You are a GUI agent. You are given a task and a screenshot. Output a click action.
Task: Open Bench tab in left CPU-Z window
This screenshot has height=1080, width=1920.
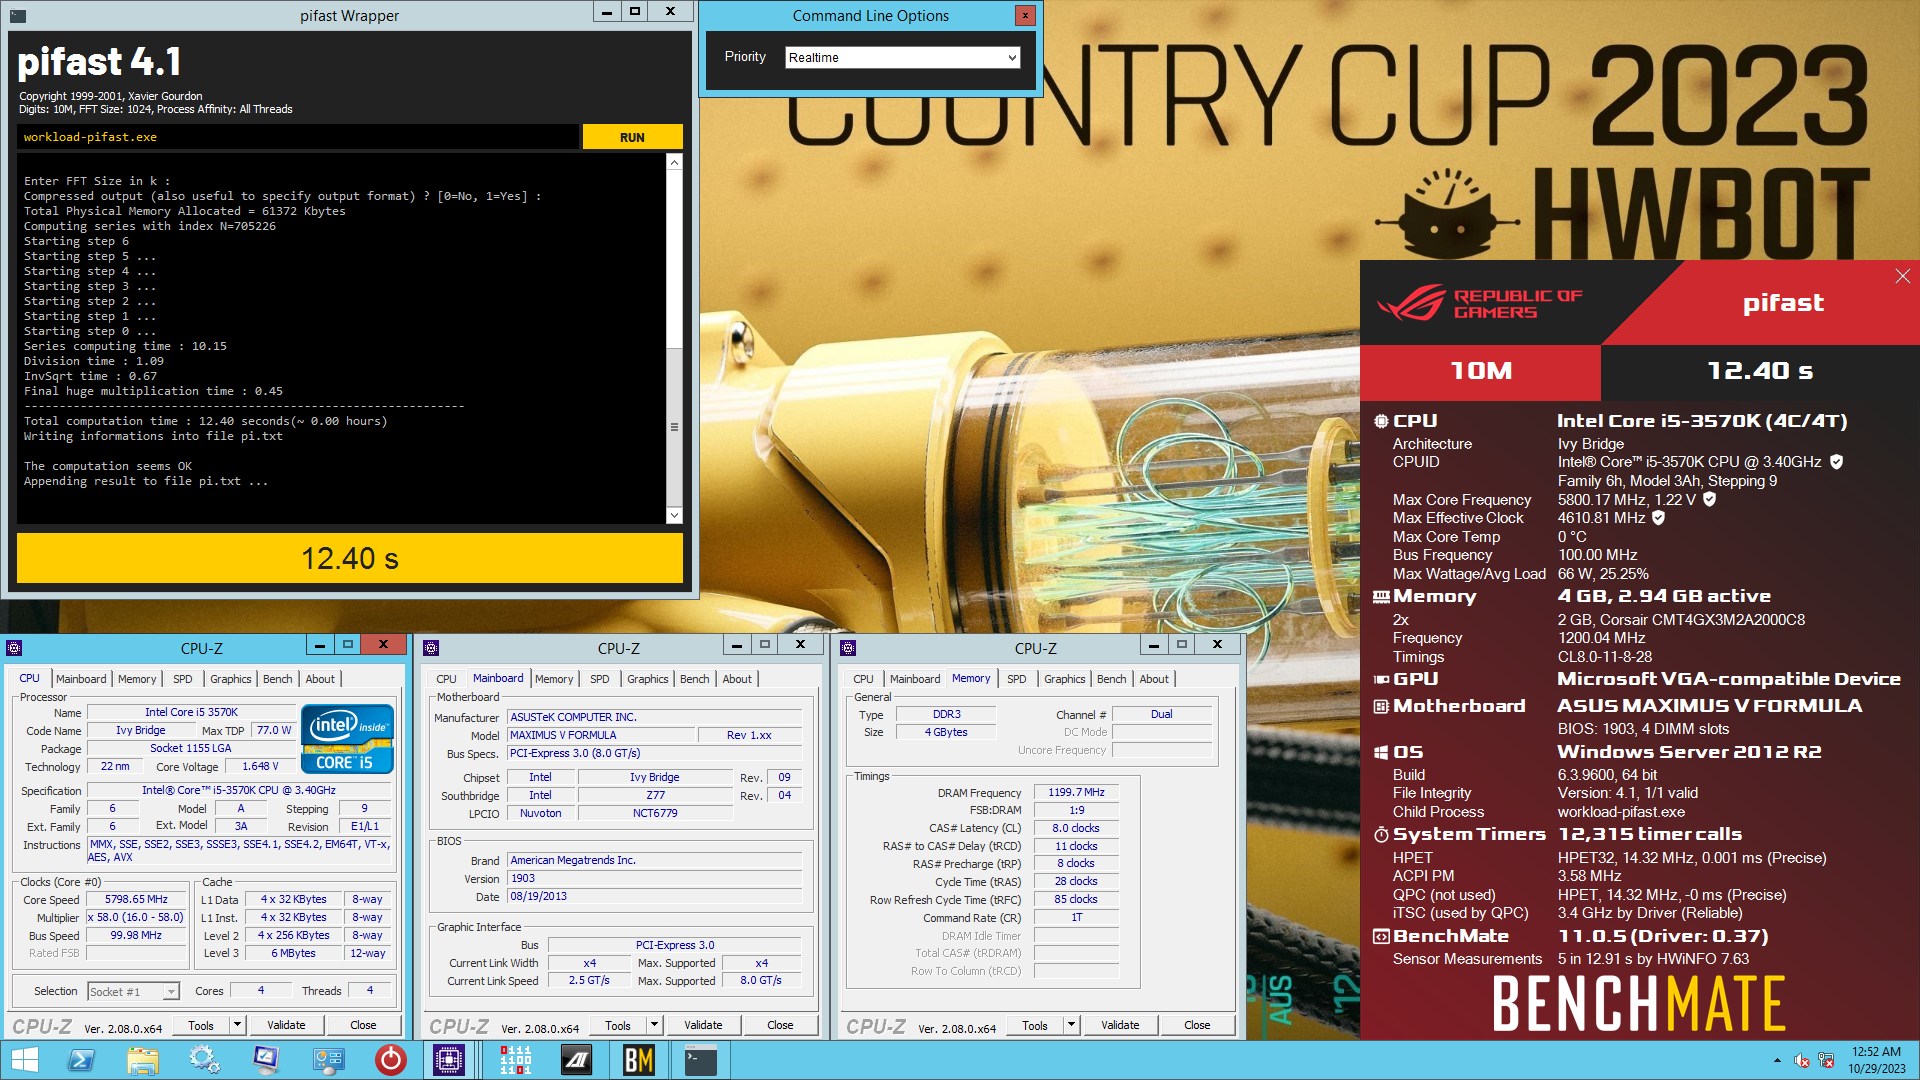[277, 679]
